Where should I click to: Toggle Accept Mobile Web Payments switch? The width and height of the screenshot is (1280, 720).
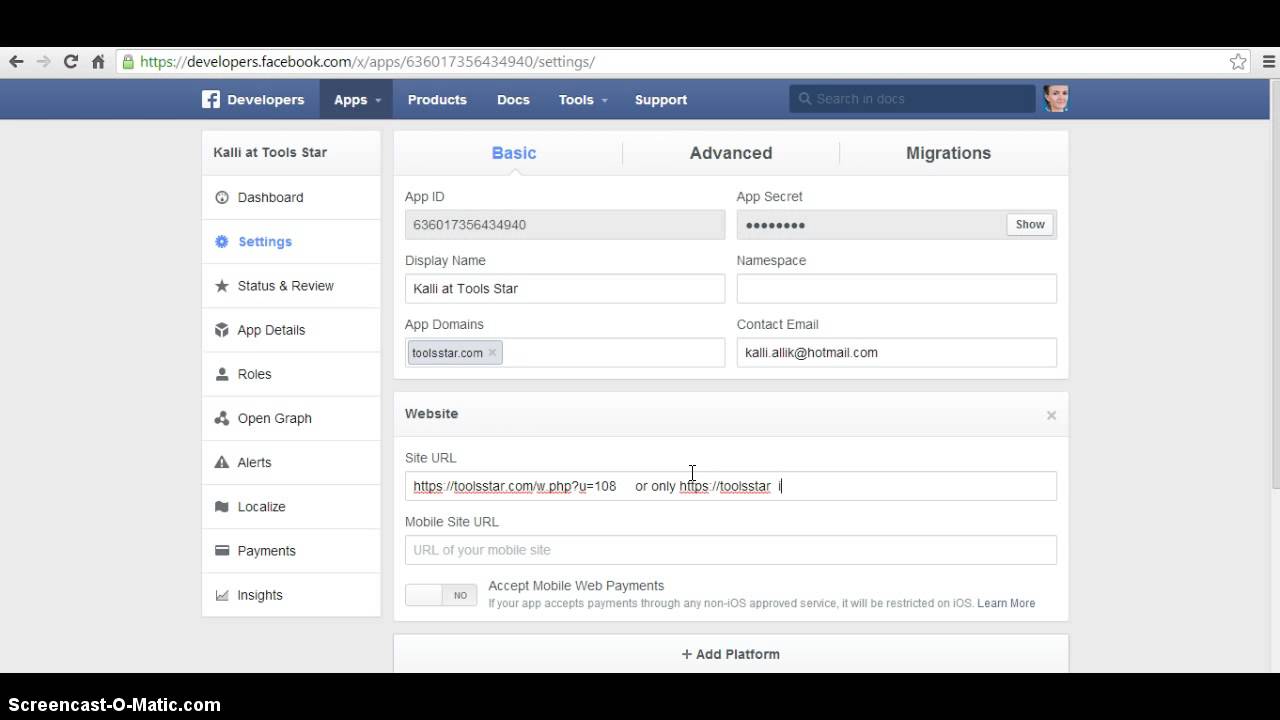441,595
